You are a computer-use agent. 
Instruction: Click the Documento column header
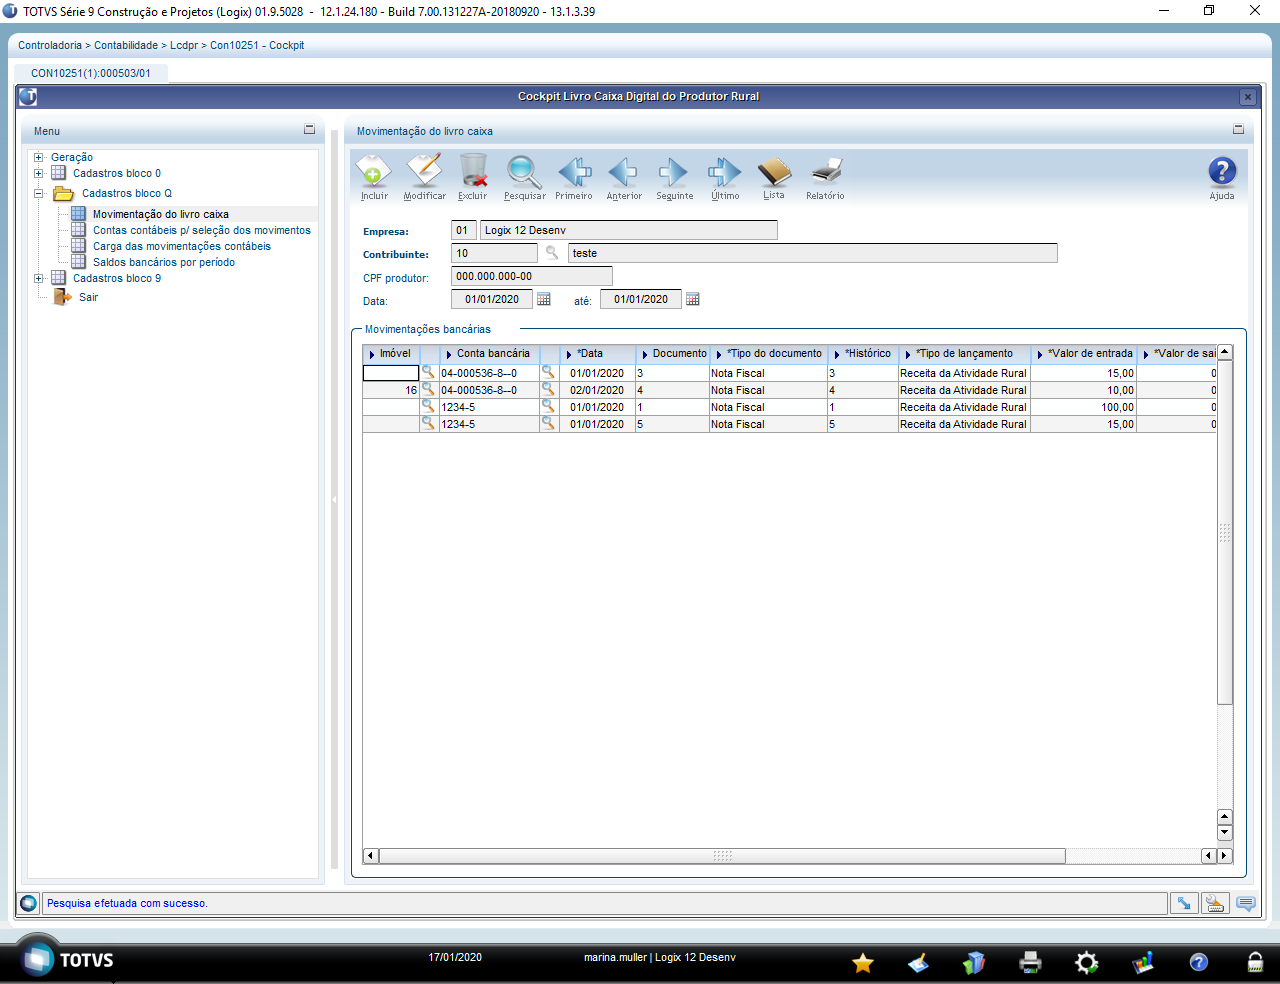point(673,354)
